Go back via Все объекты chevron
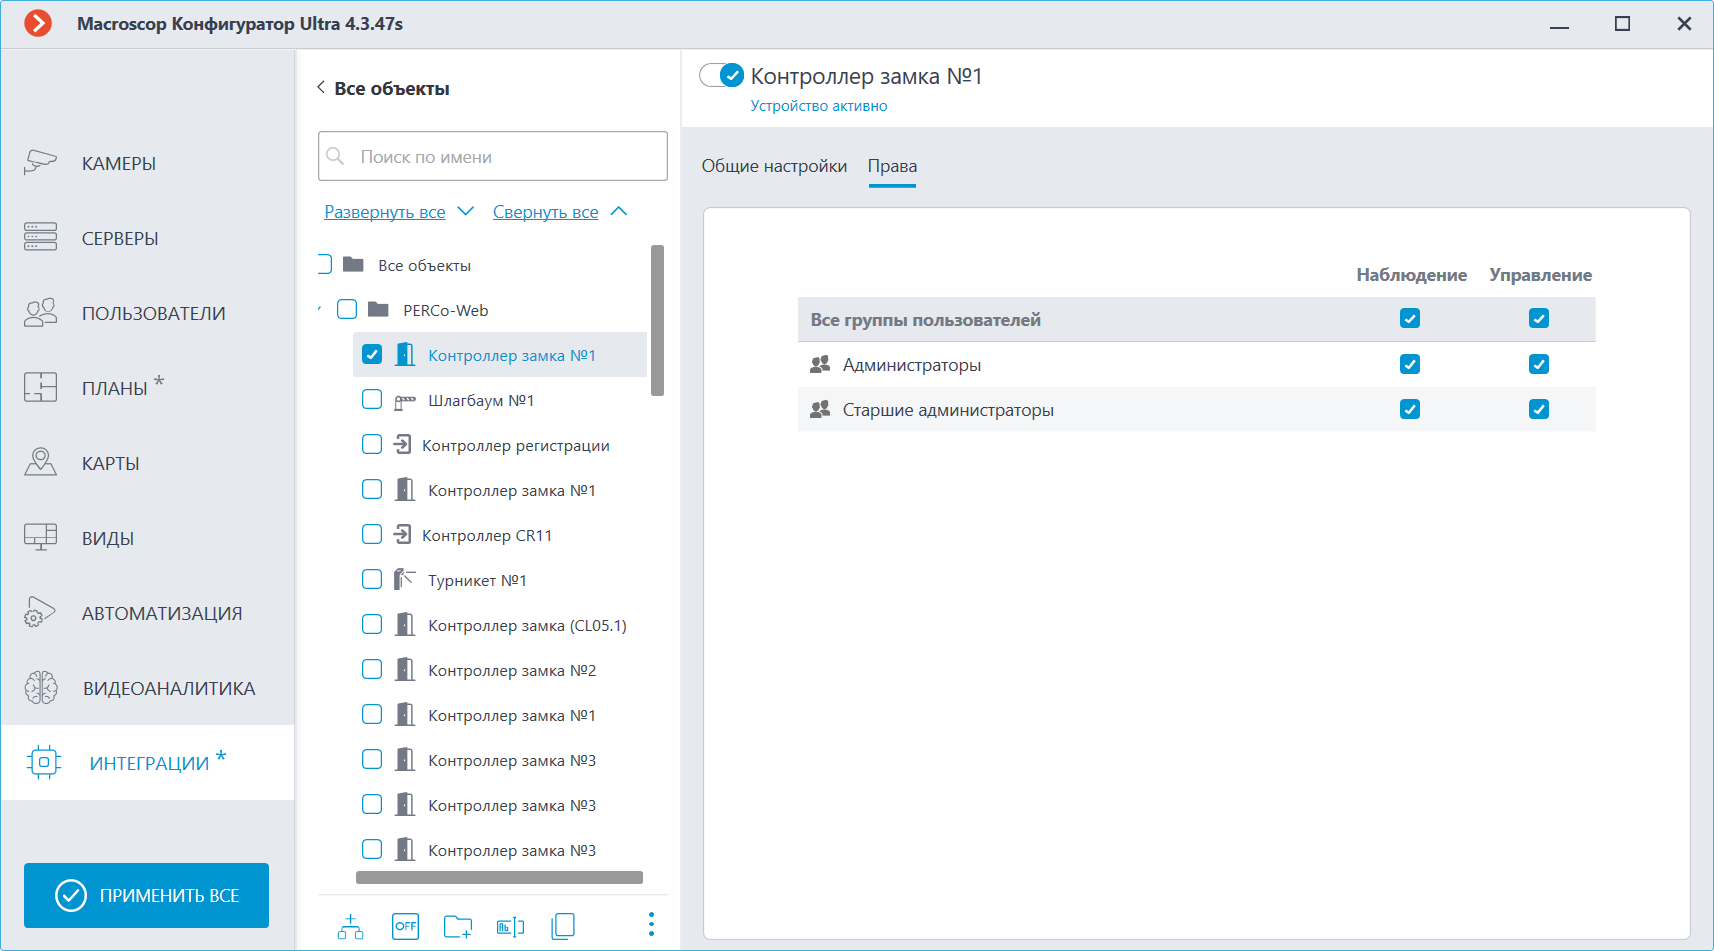This screenshot has height=951, width=1714. pos(321,87)
